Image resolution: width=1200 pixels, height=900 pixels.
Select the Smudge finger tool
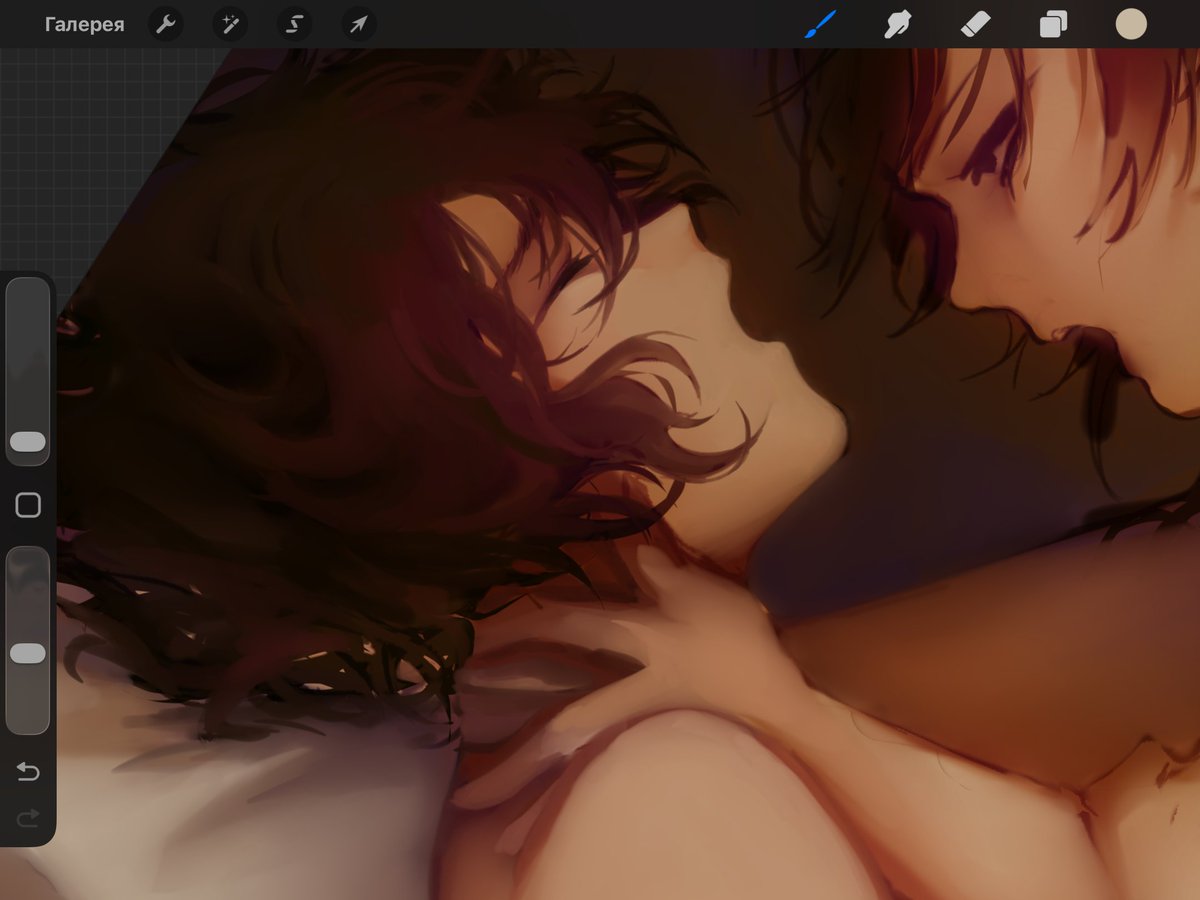pyautogui.click(x=898, y=24)
